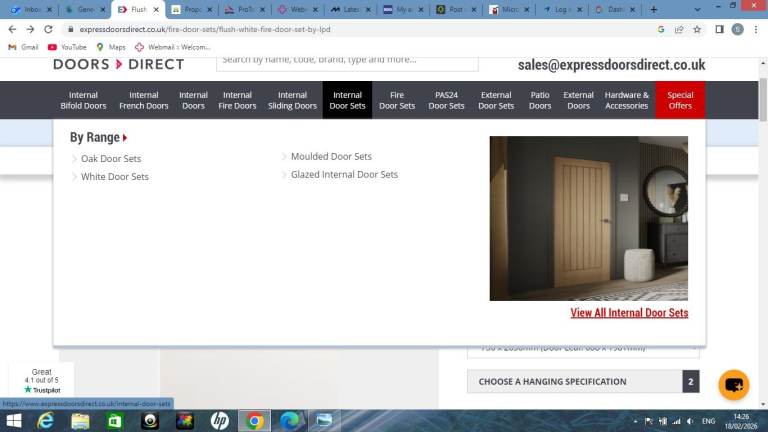Image resolution: width=768 pixels, height=432 pixels.
Task: Open the Windows Start menu
Action: click(x=12, y=421)
